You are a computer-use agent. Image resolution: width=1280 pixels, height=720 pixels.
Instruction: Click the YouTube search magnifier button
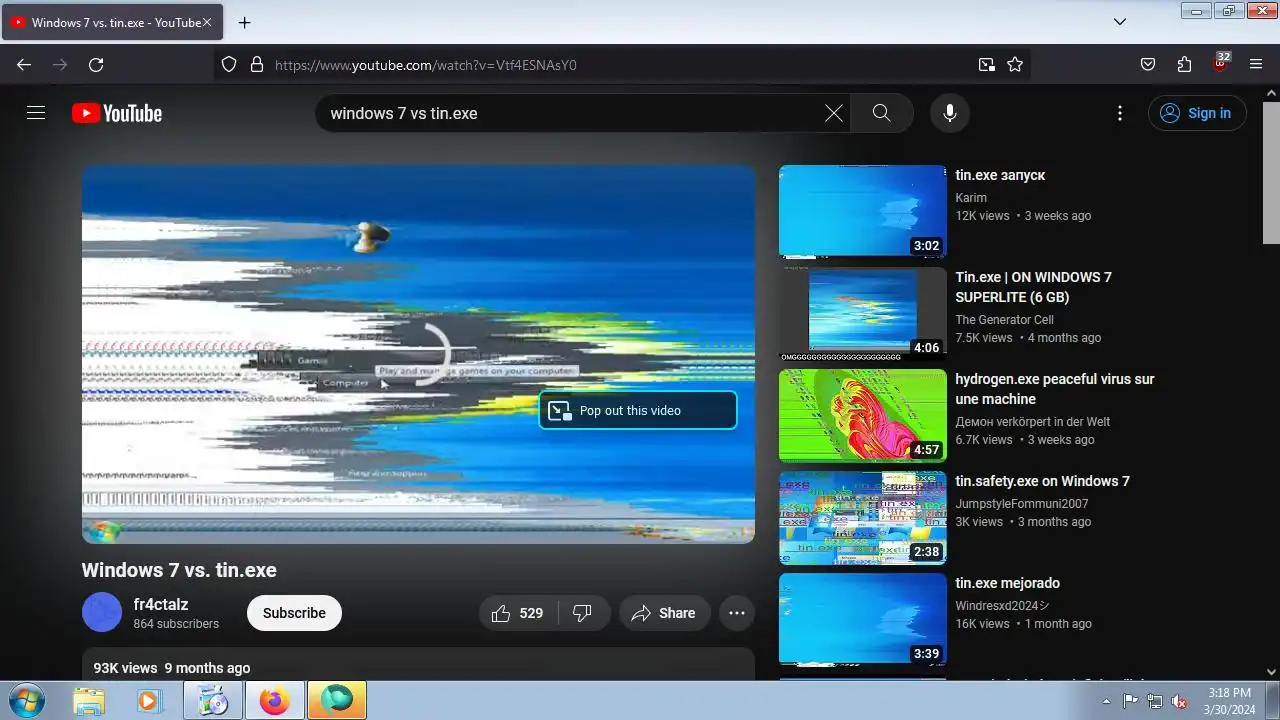click(x=881, y=113)
